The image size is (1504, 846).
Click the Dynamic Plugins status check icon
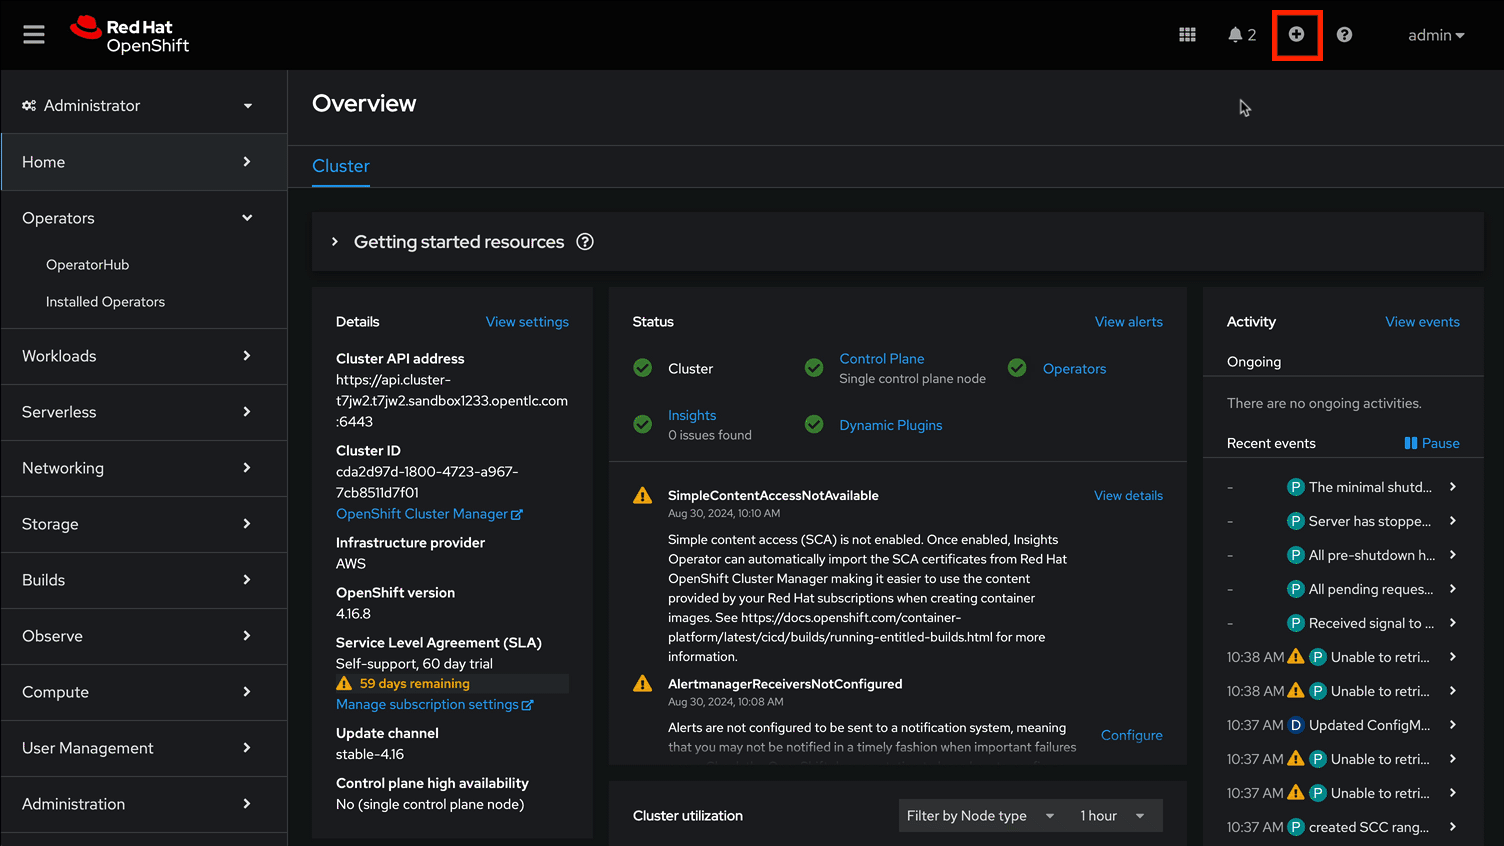pyautogui.click(x=814, y=424)
